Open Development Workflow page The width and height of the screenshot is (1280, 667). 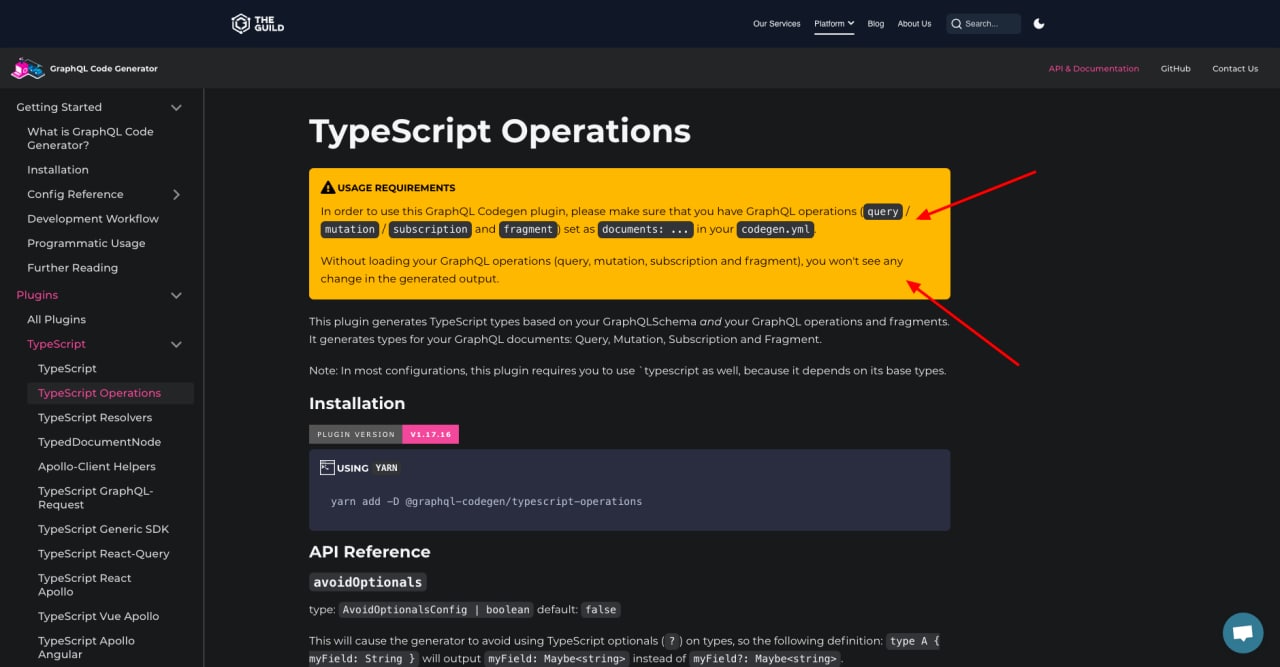[x=93, y=219]
